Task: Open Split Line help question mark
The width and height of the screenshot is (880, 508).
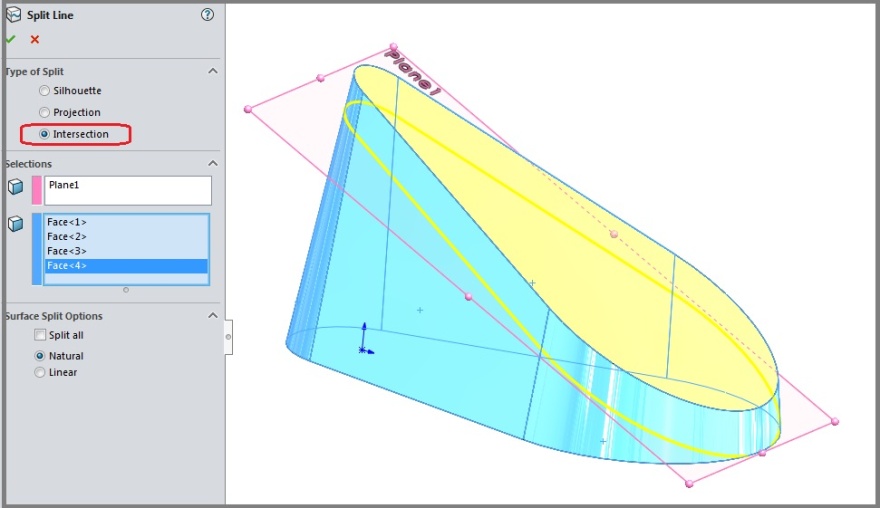Action: (207, 15)
